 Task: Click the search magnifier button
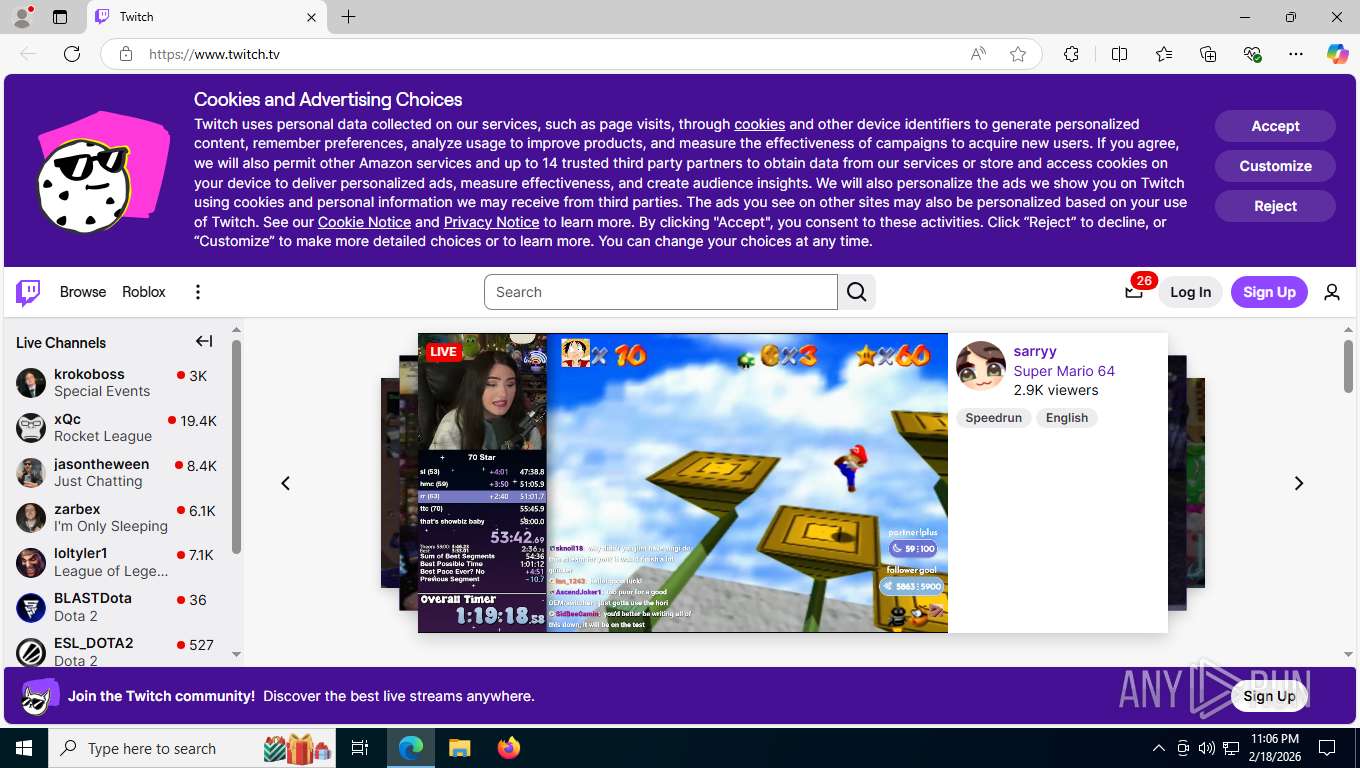point(857,292)
